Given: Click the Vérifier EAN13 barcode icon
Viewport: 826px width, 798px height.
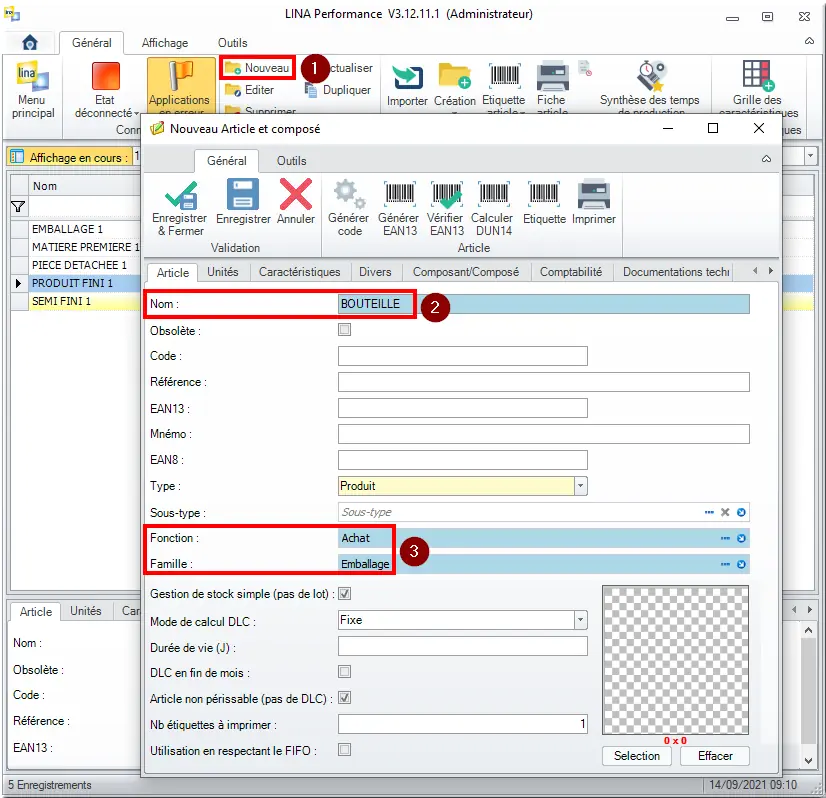Looking at the screenshot, I should point(447,194).
